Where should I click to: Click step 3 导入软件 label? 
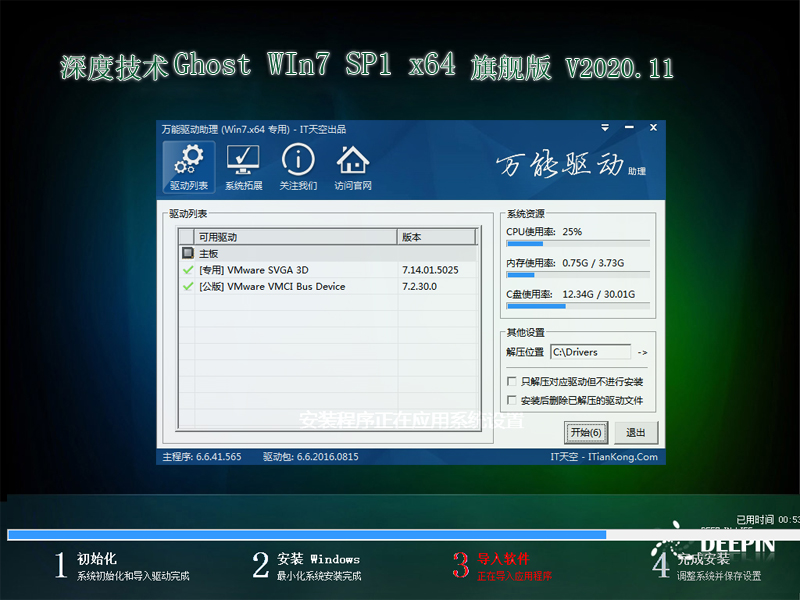click(x=504, y=559)
